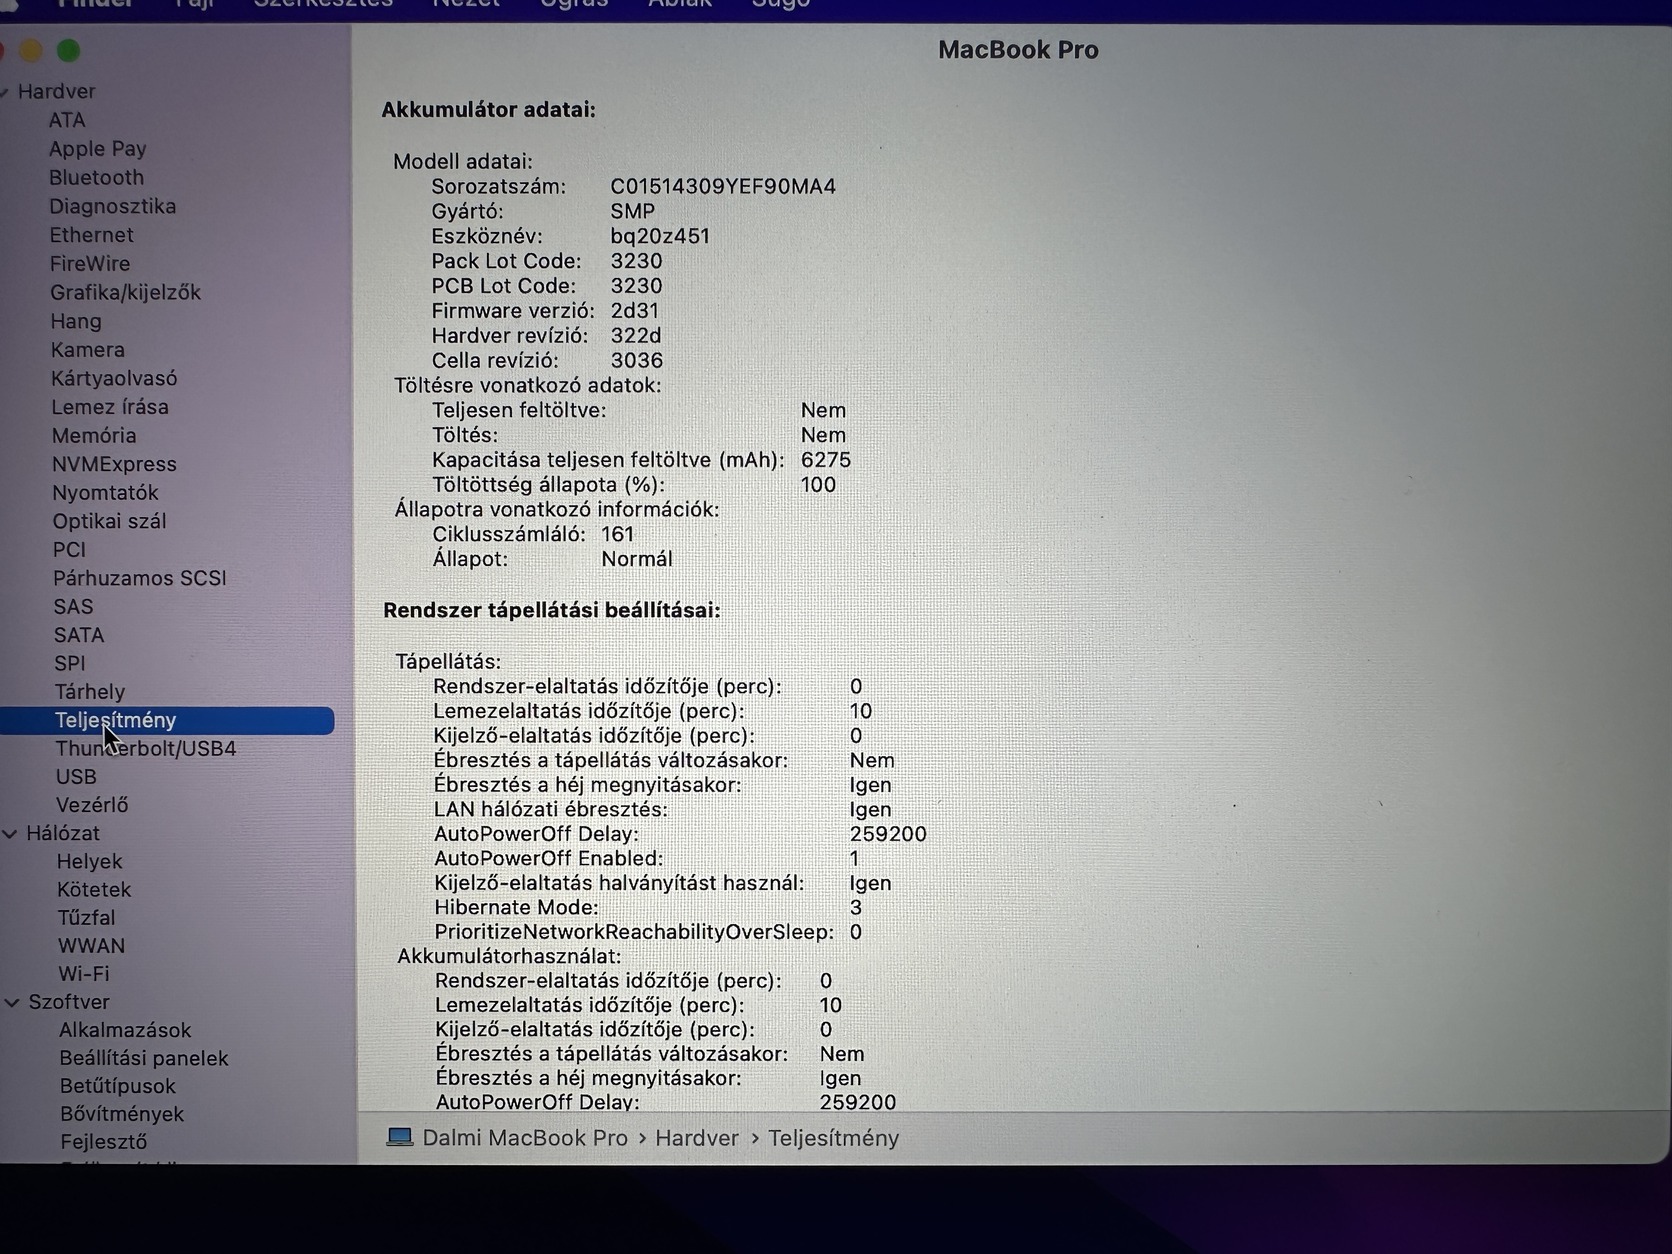Click the green zoom window button
1672x1254 pixels.
(68, 50)
